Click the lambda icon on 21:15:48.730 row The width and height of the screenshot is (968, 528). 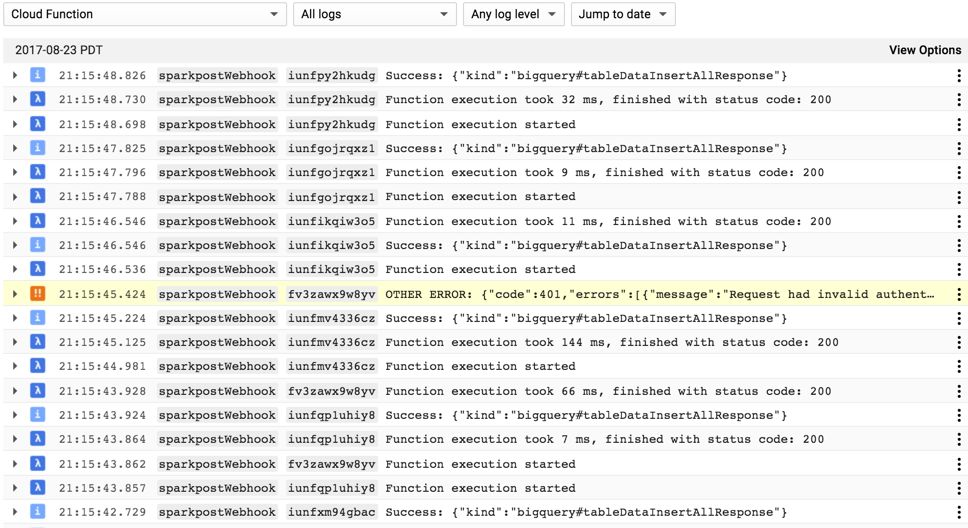pos(38,99)
